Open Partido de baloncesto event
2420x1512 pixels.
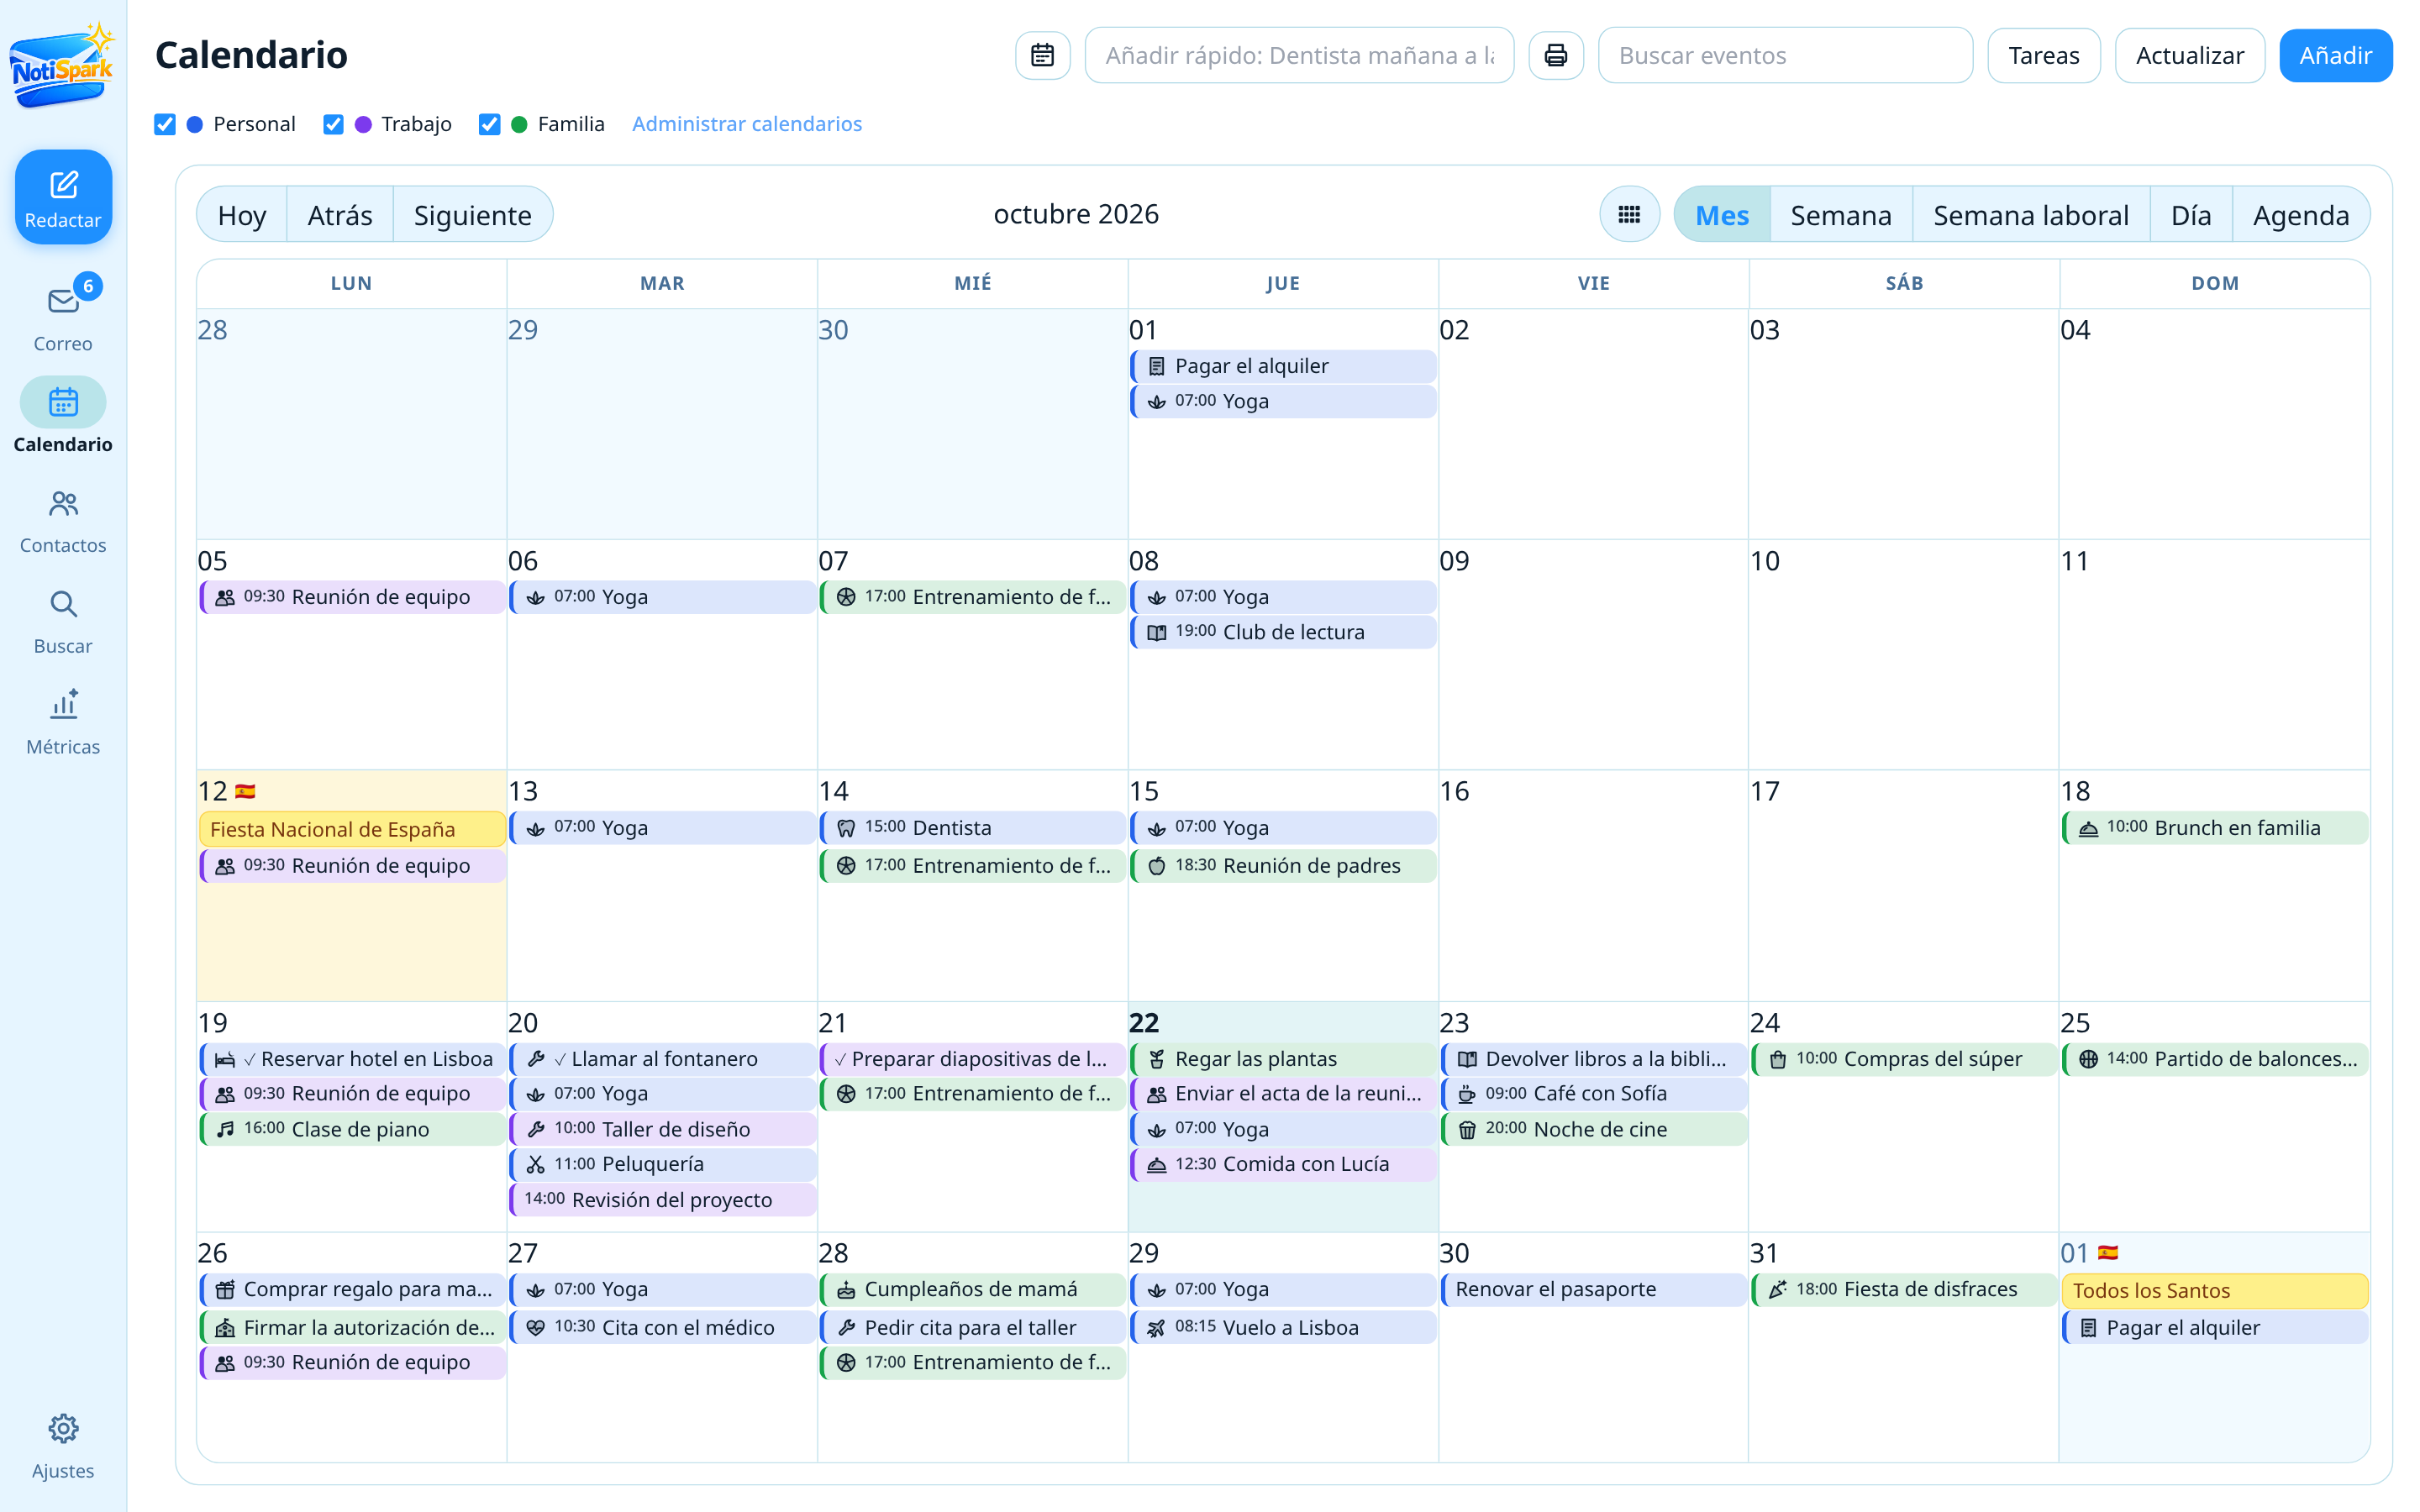pos(2215,1059)
